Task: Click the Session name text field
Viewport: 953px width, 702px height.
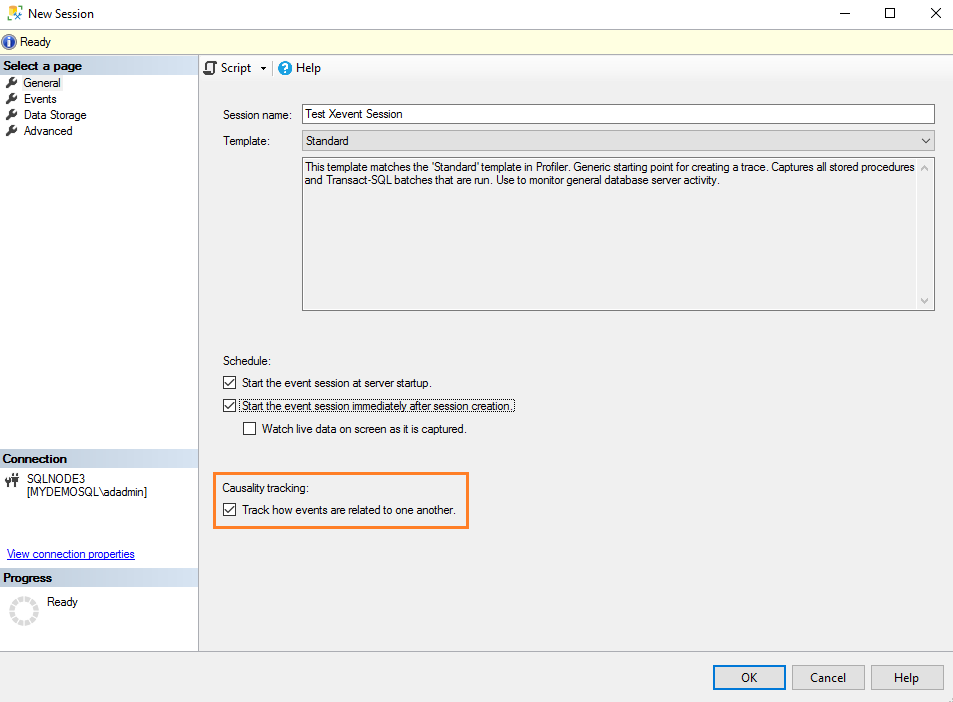Action: pyautogui.click(x=617, y=114)
